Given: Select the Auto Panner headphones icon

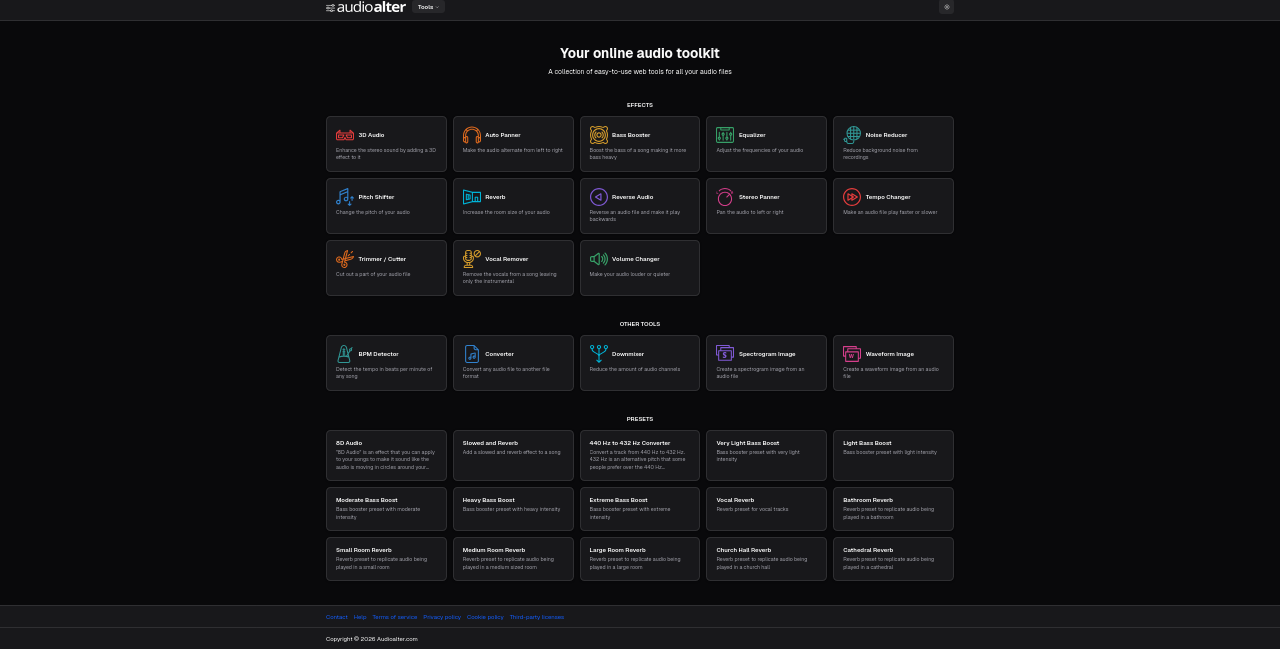Looking at the screenshot, I should click(472, 135).
